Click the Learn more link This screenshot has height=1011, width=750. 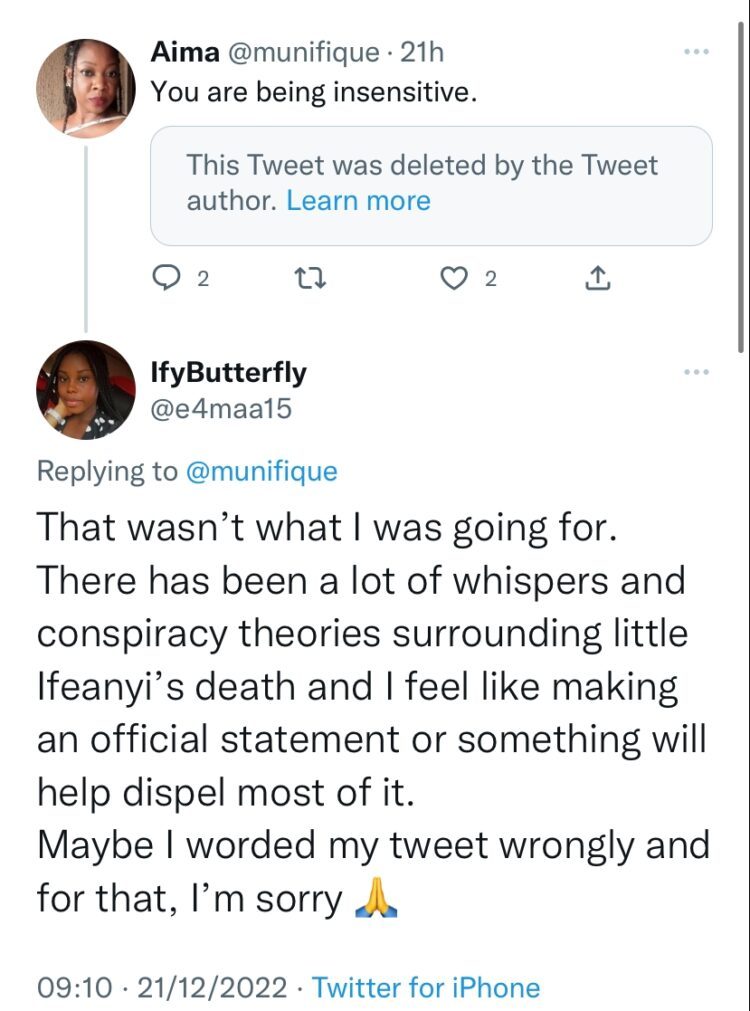click(358, 200)
